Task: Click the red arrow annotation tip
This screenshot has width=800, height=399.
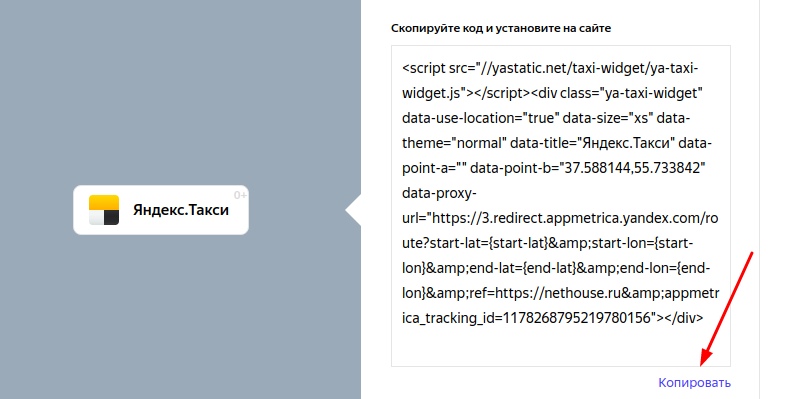Action: tap(703, 363)
